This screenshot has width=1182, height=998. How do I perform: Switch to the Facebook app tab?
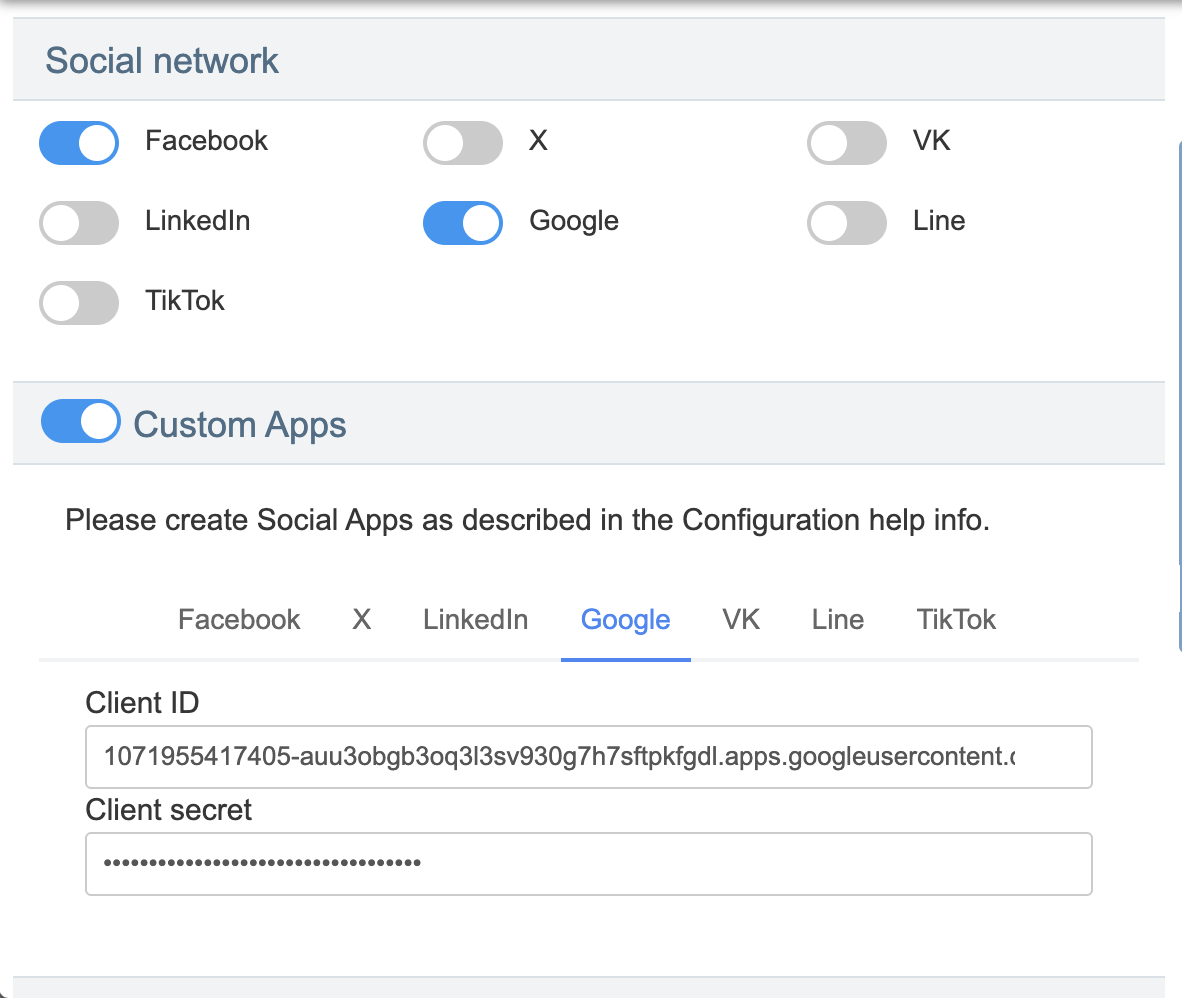click(239, 619)
